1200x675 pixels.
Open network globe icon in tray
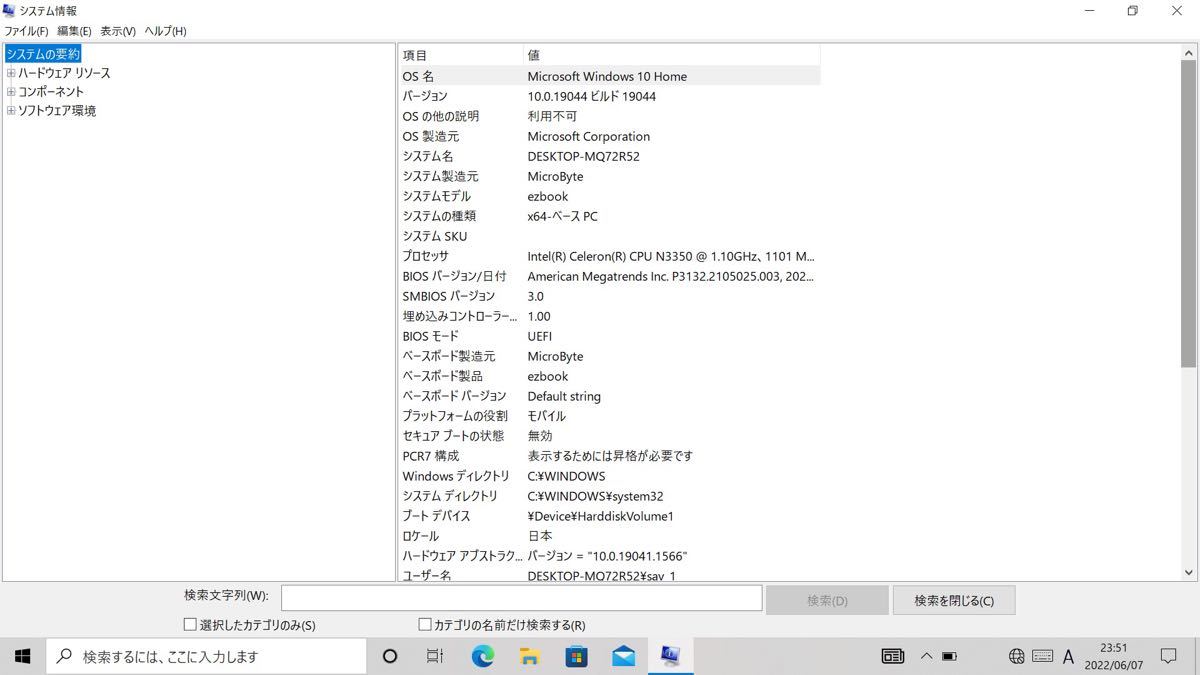[1017, 656]
